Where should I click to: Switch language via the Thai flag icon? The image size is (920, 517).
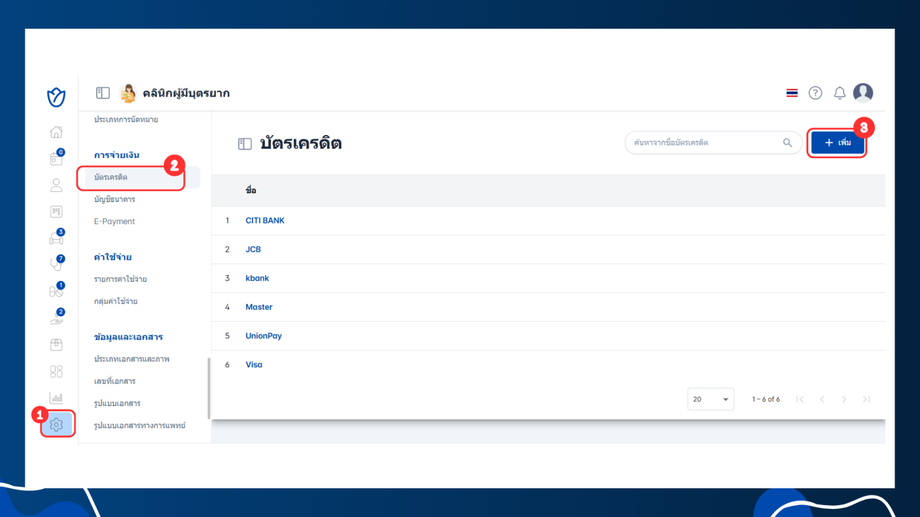(792, 93)
